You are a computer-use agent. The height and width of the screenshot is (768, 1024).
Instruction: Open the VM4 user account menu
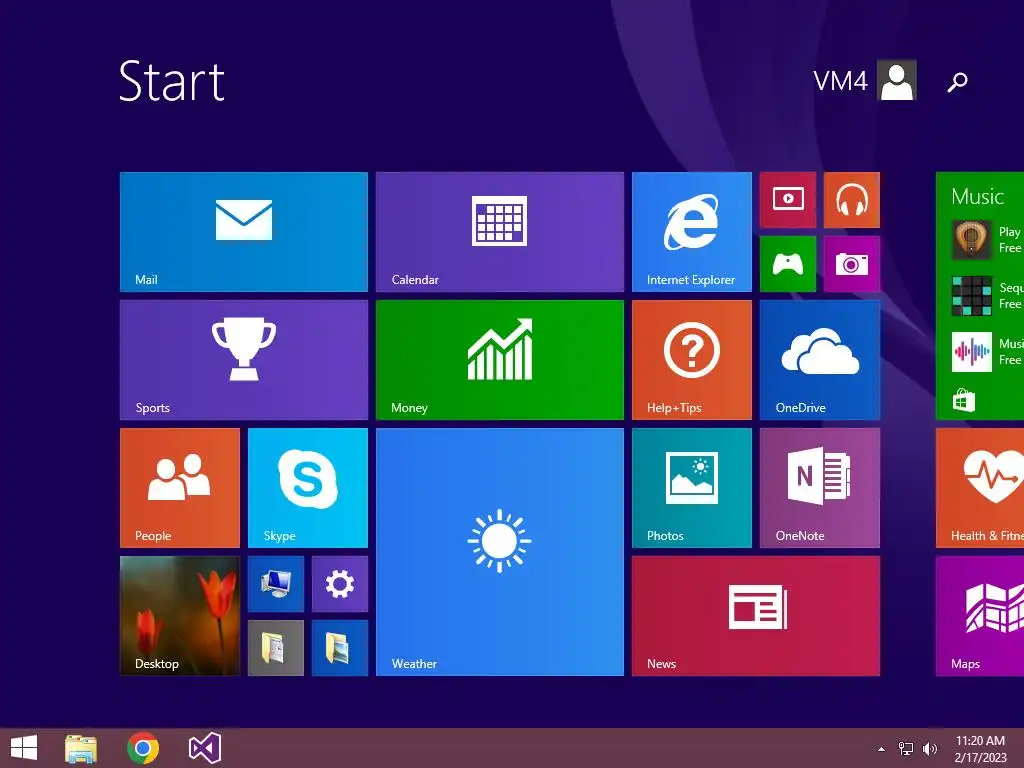865,80
